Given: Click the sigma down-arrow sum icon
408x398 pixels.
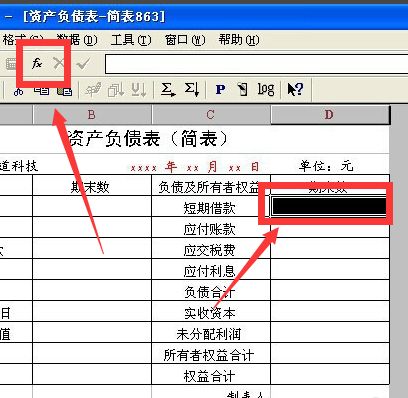Looking at the screenshot, I should (192, 89).
